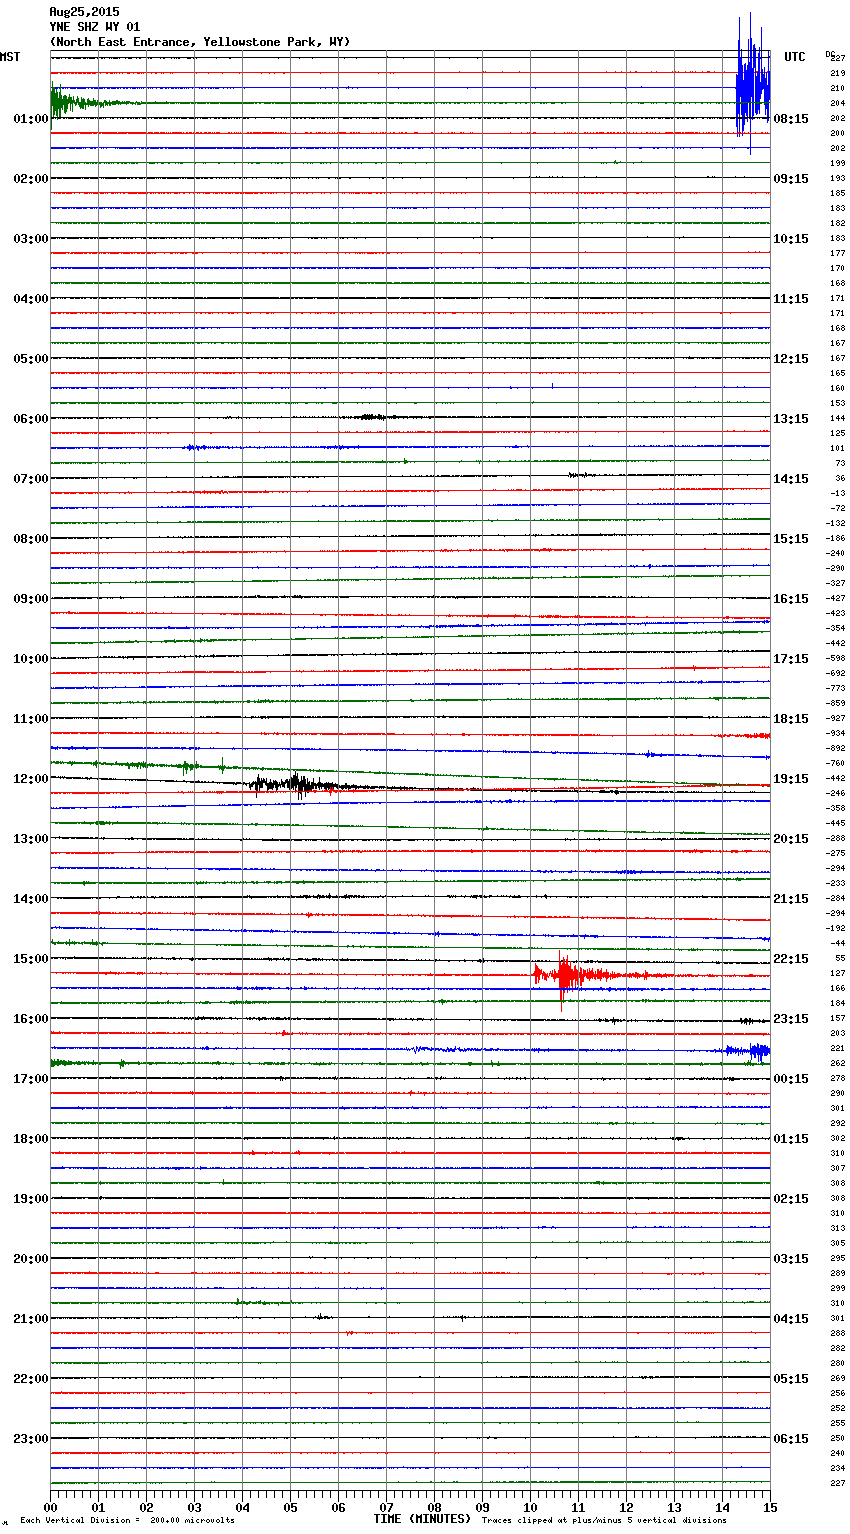Click the black seismic event on the 12:00 trace
This screenshot has height=1534, width=850.
(x=292, y=784)
